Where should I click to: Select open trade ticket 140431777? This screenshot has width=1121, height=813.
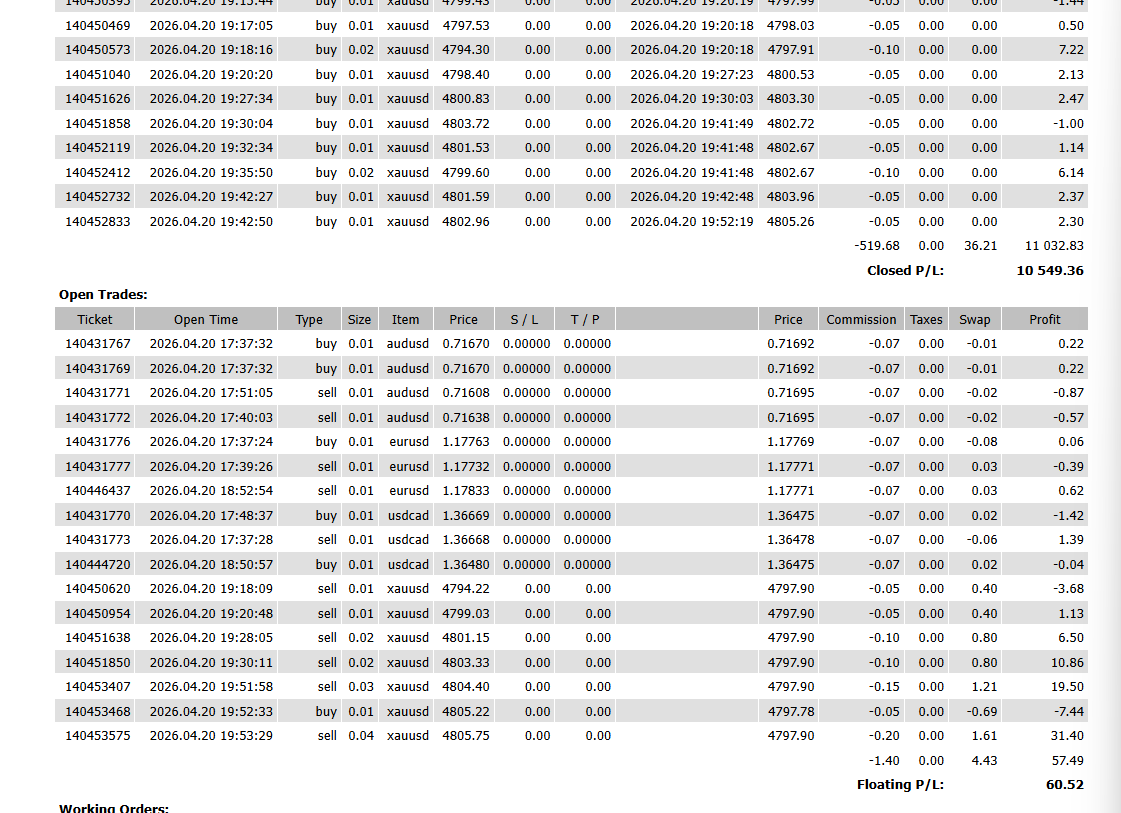point(98,466)
